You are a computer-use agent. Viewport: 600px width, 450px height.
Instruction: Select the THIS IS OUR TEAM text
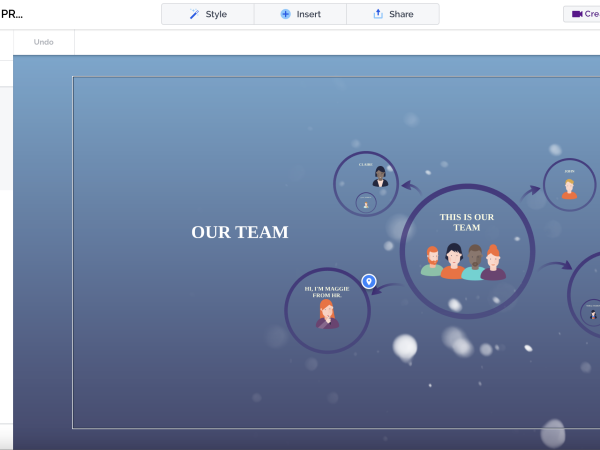[467, 222]
